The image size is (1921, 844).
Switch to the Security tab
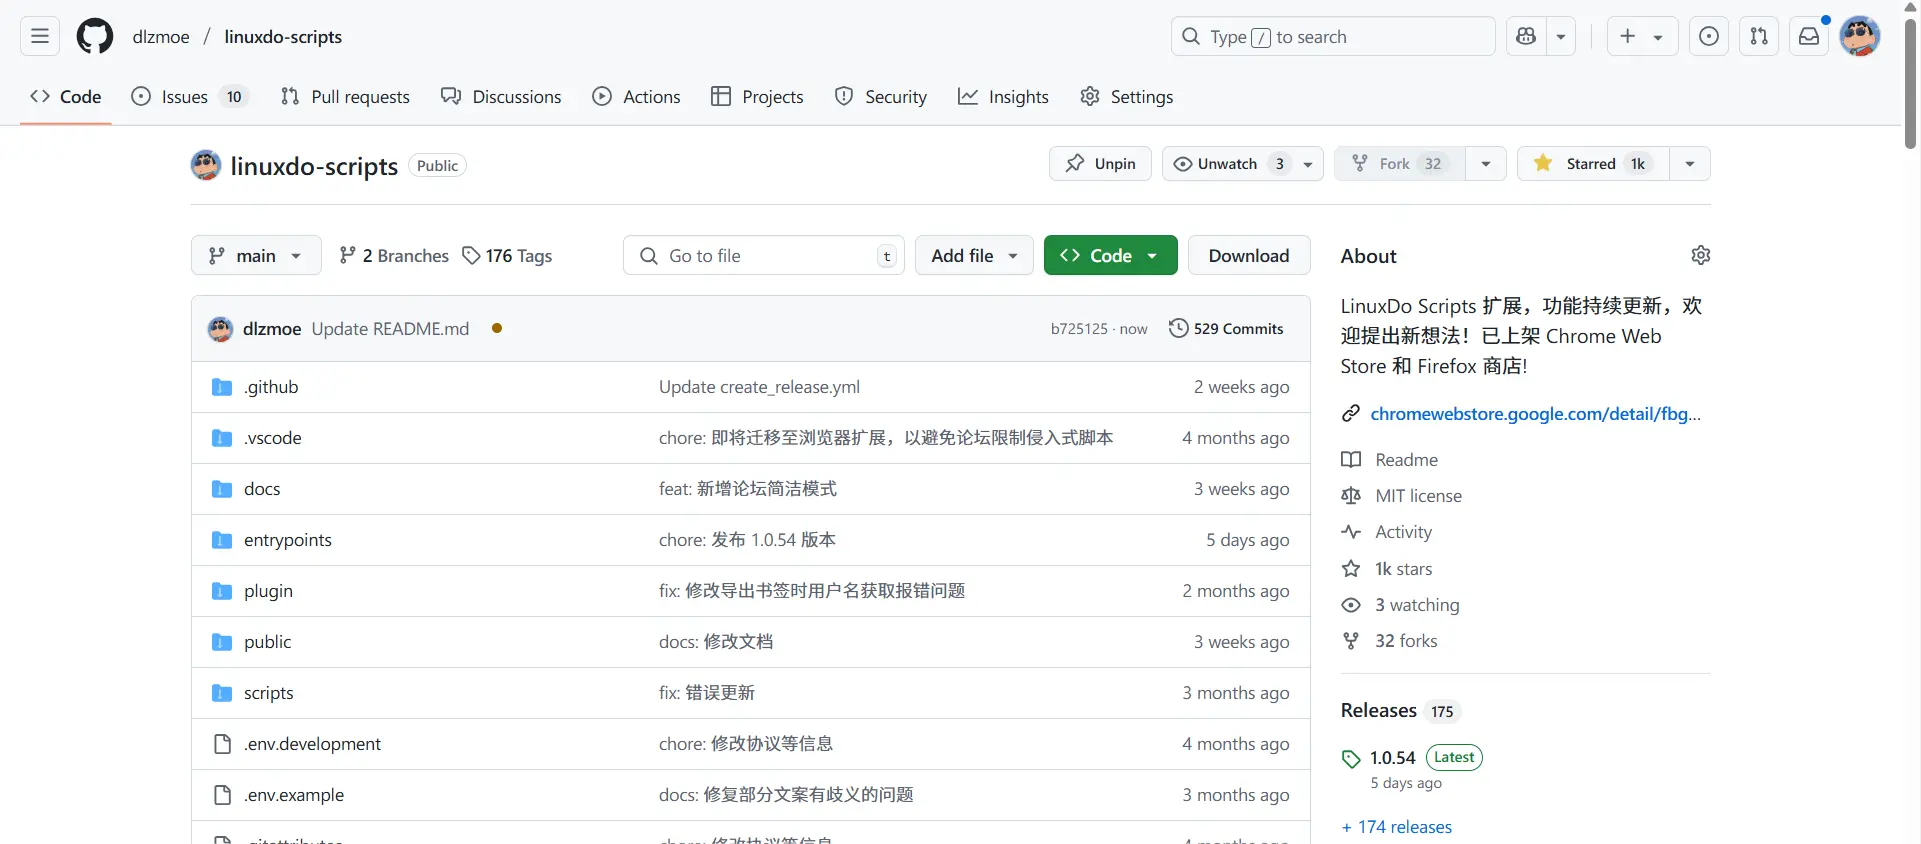click(x=881, y=97)
